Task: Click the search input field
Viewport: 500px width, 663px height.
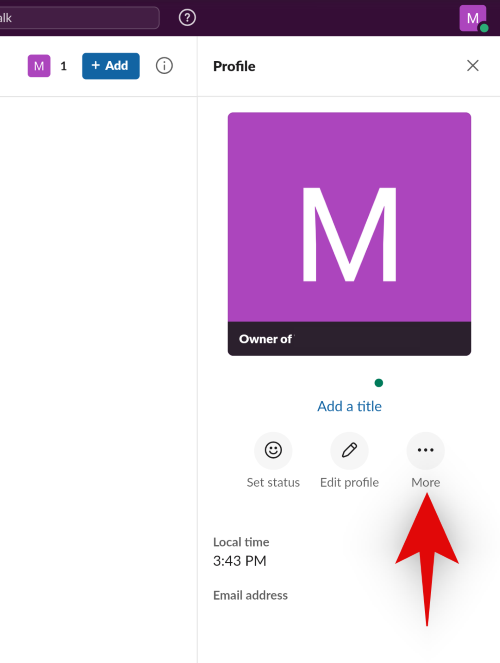Action: click(x=79, y=18)
